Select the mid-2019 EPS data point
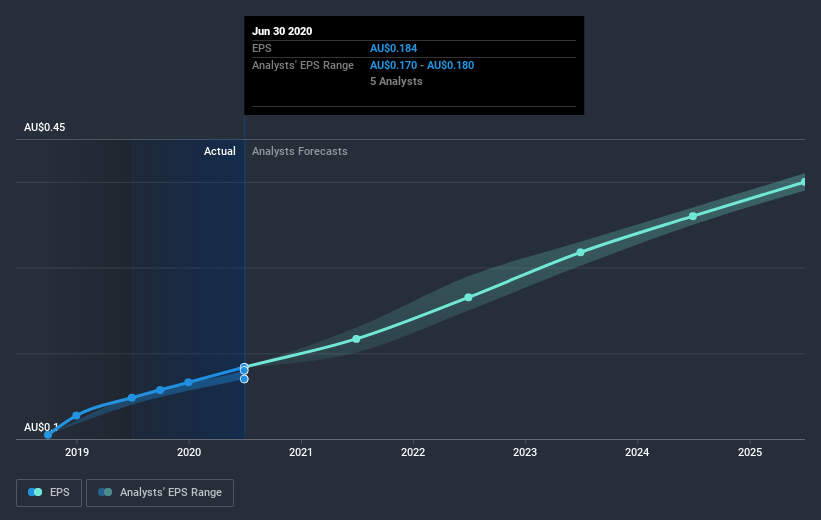 [x=132, y=398]
